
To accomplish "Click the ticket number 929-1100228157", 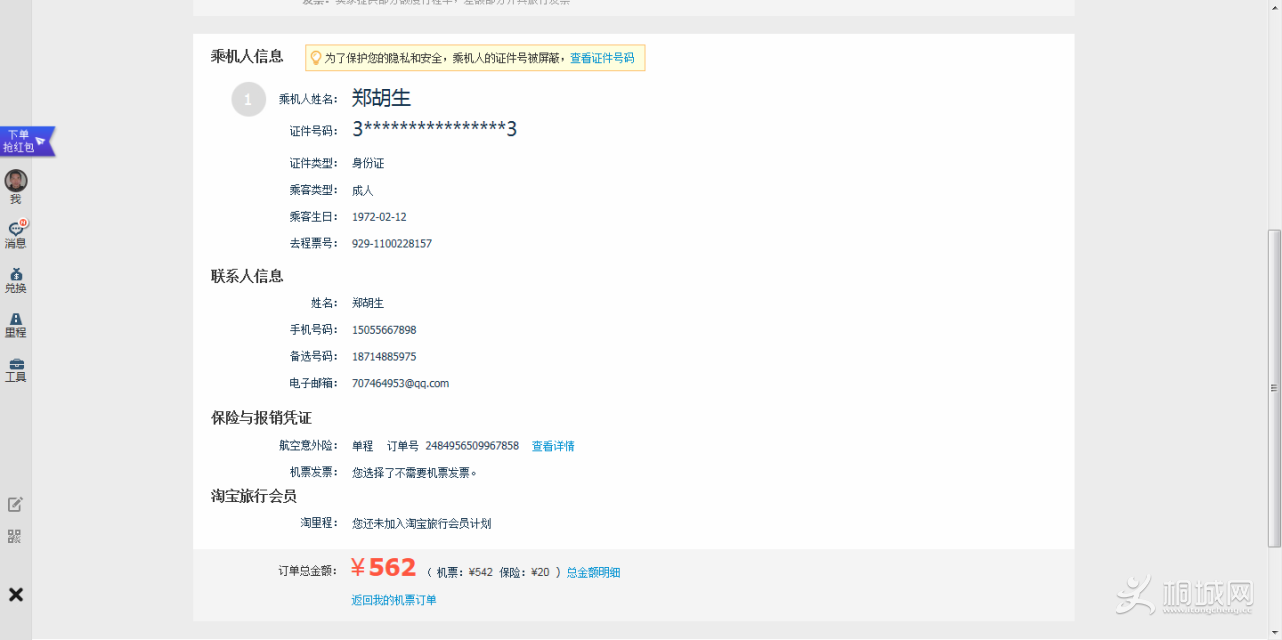I will [x=392, y=244].
